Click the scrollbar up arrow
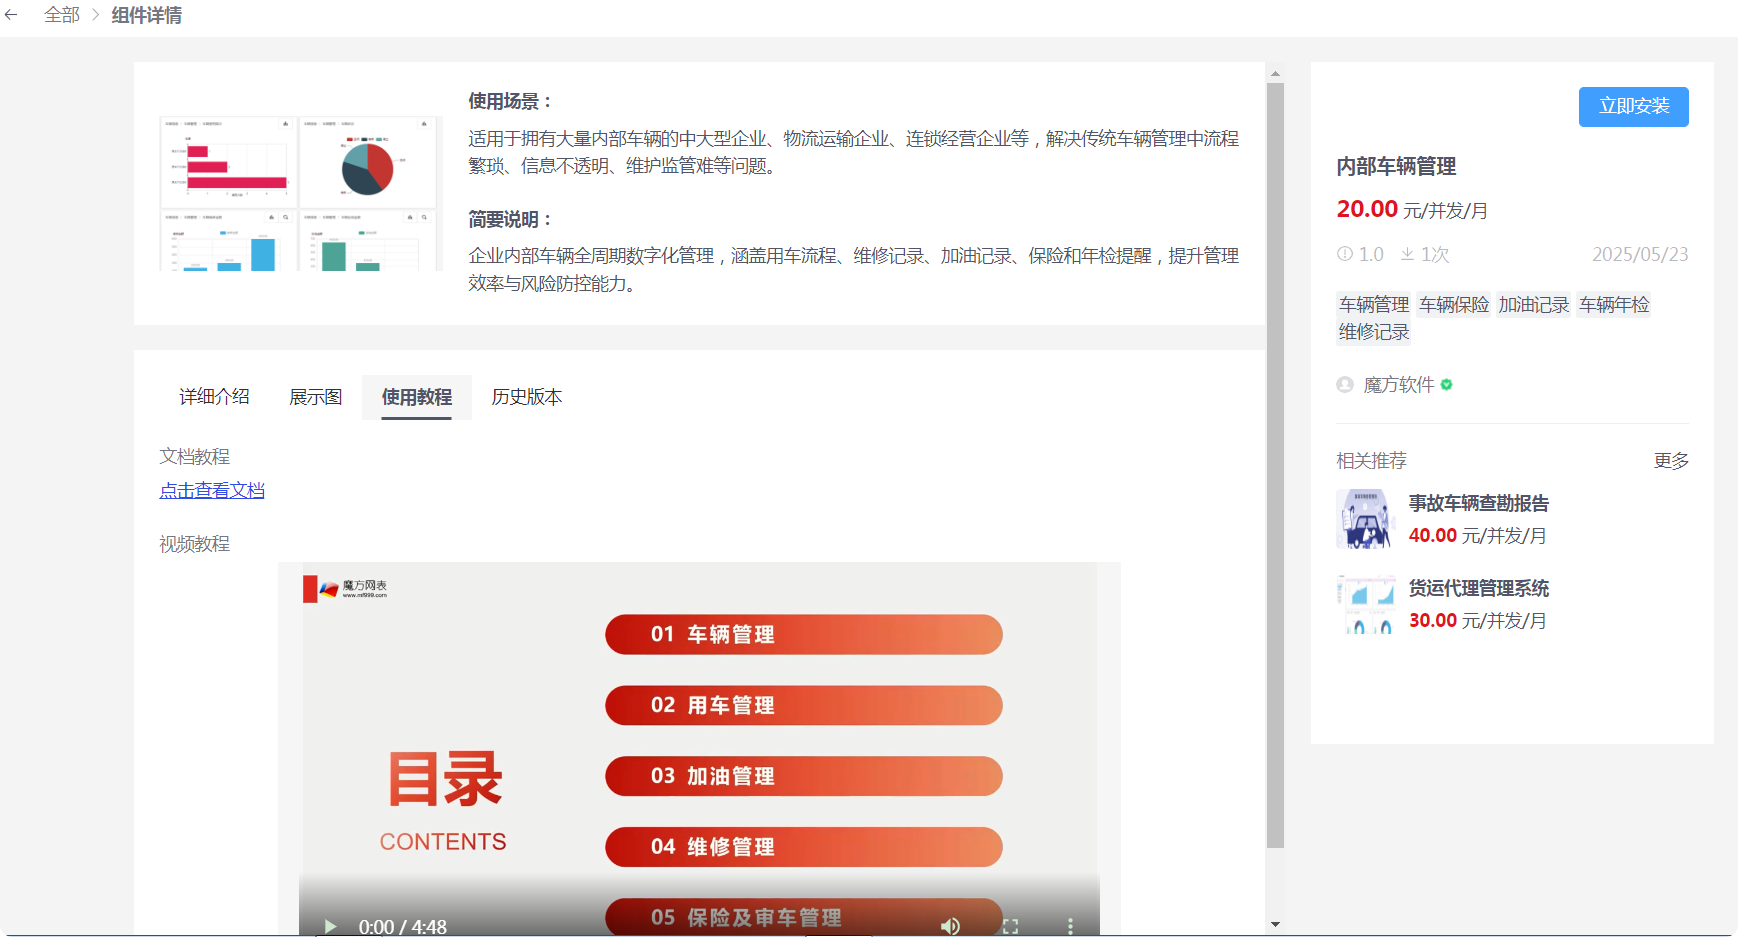The height and width of the screenshot is (937, 1738). coord(1275,73)
